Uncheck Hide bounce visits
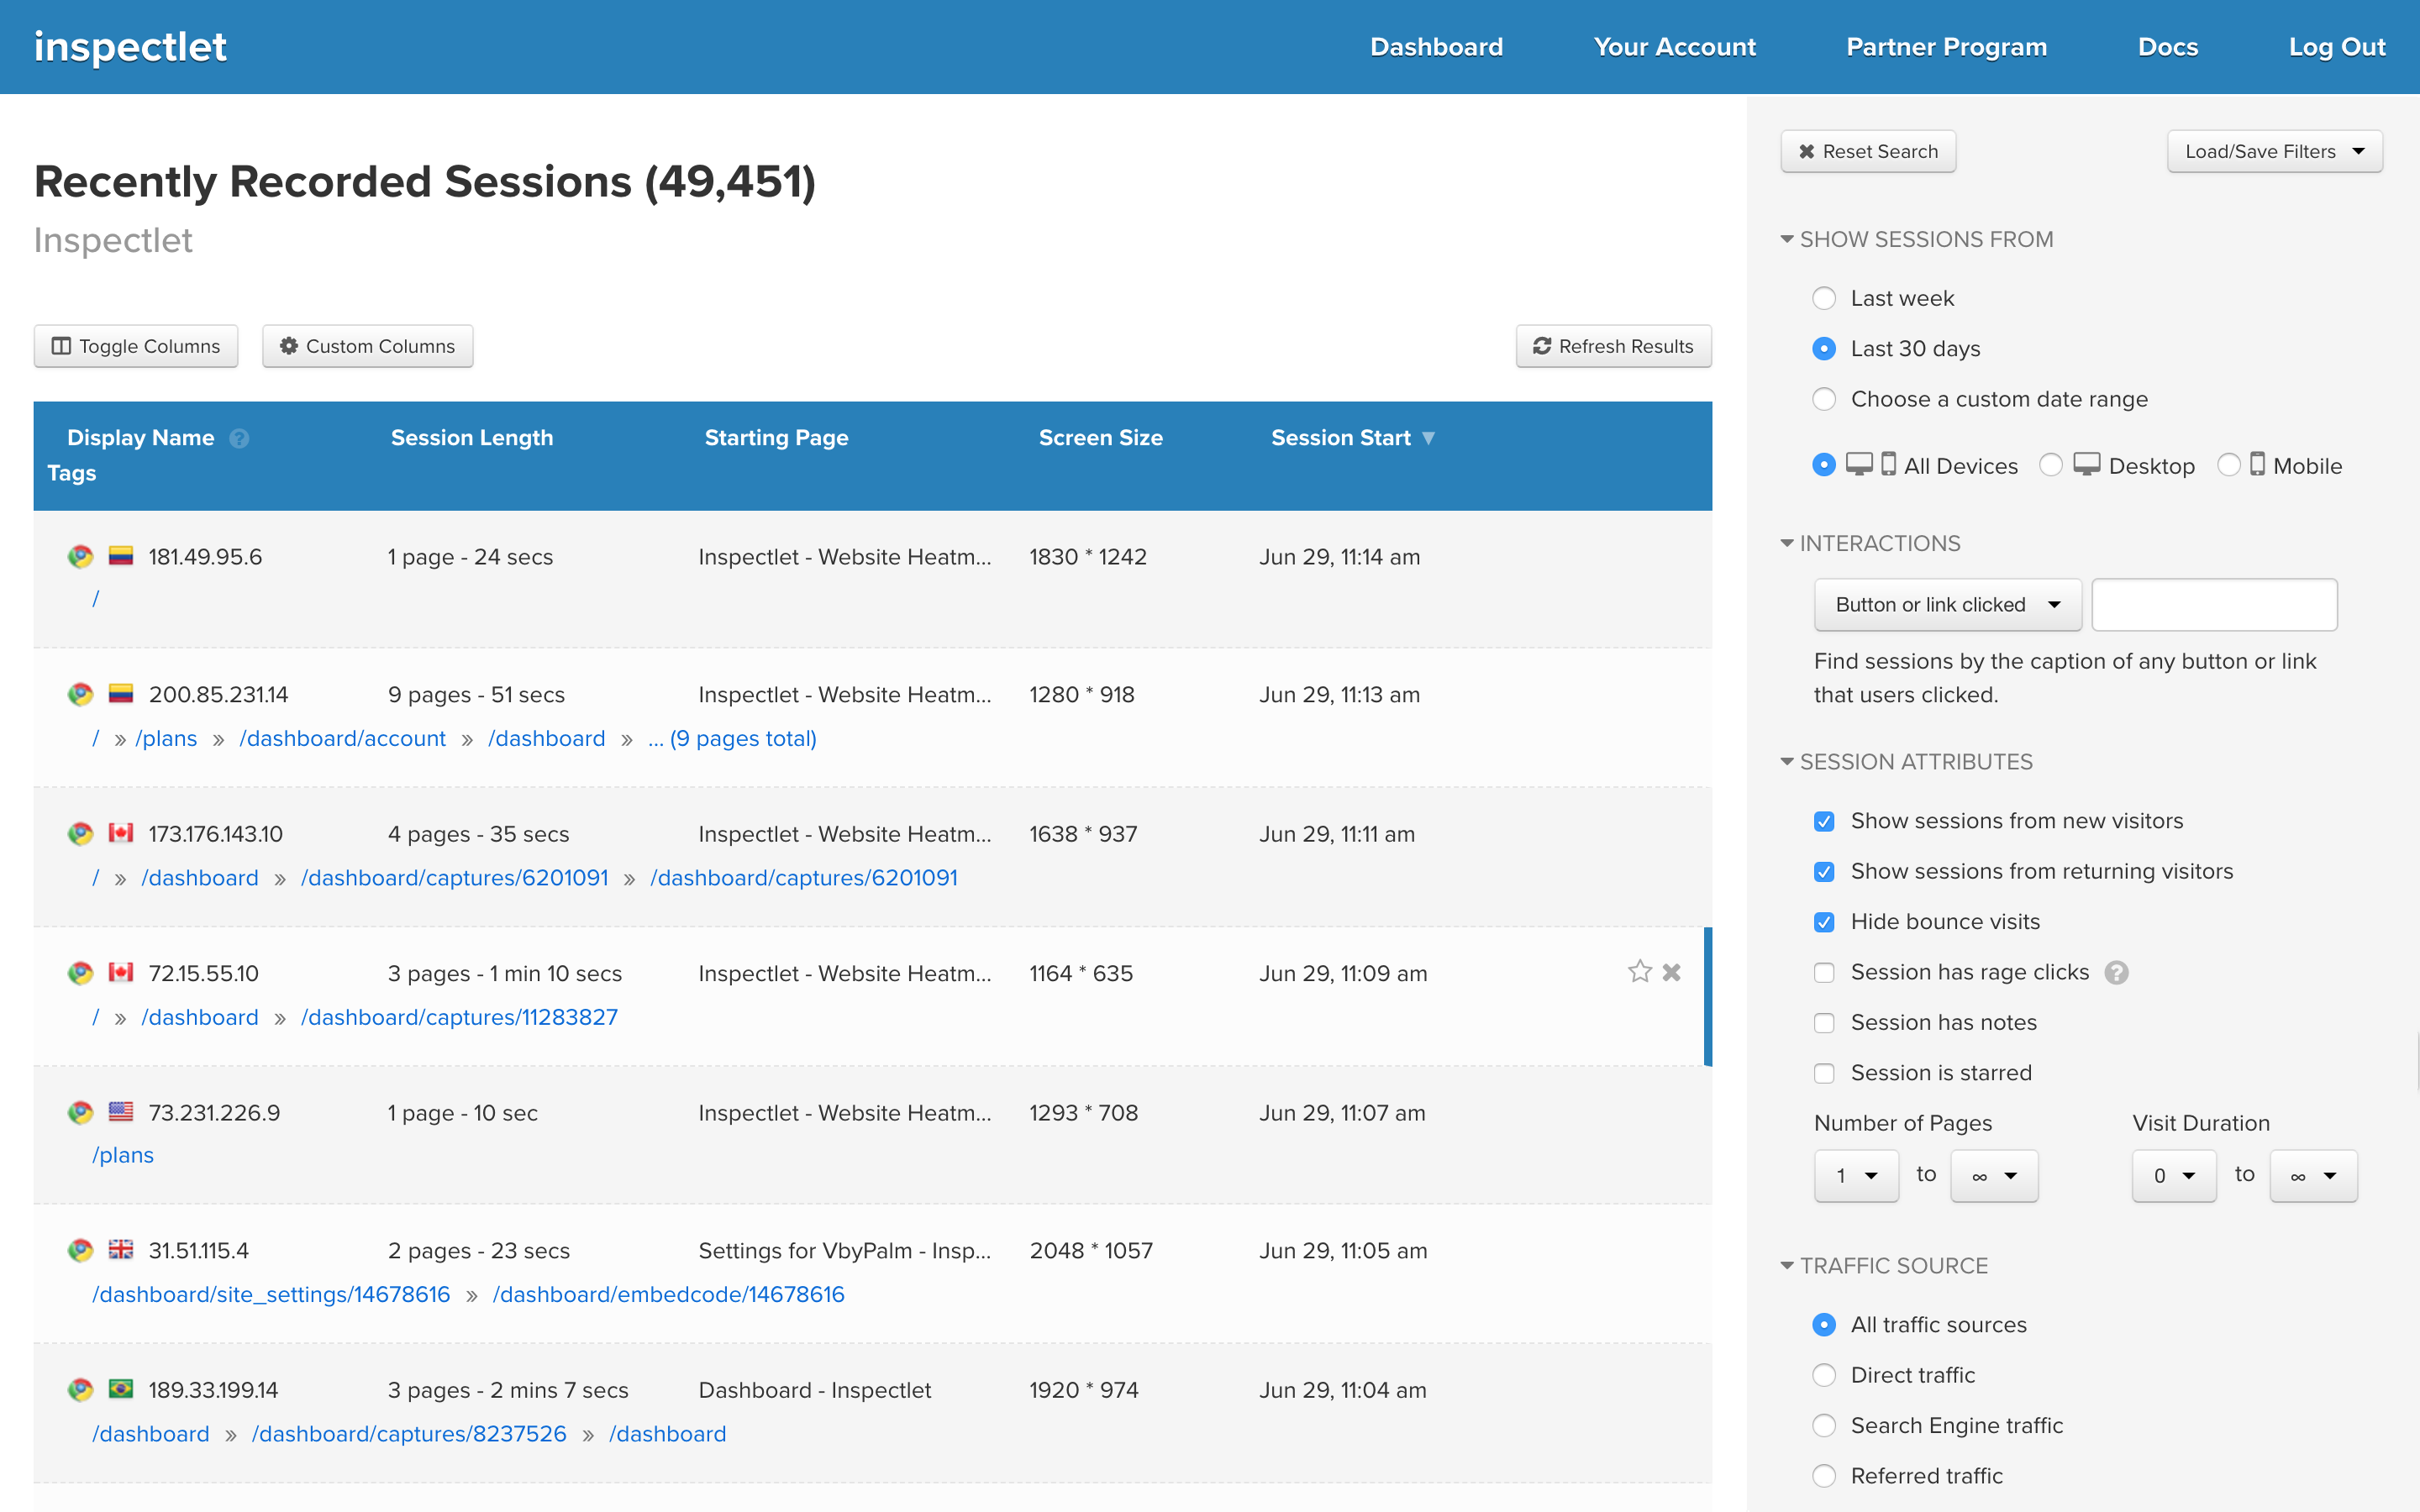This screenshot has width=2420, height=1512. tap(1824, 922)
